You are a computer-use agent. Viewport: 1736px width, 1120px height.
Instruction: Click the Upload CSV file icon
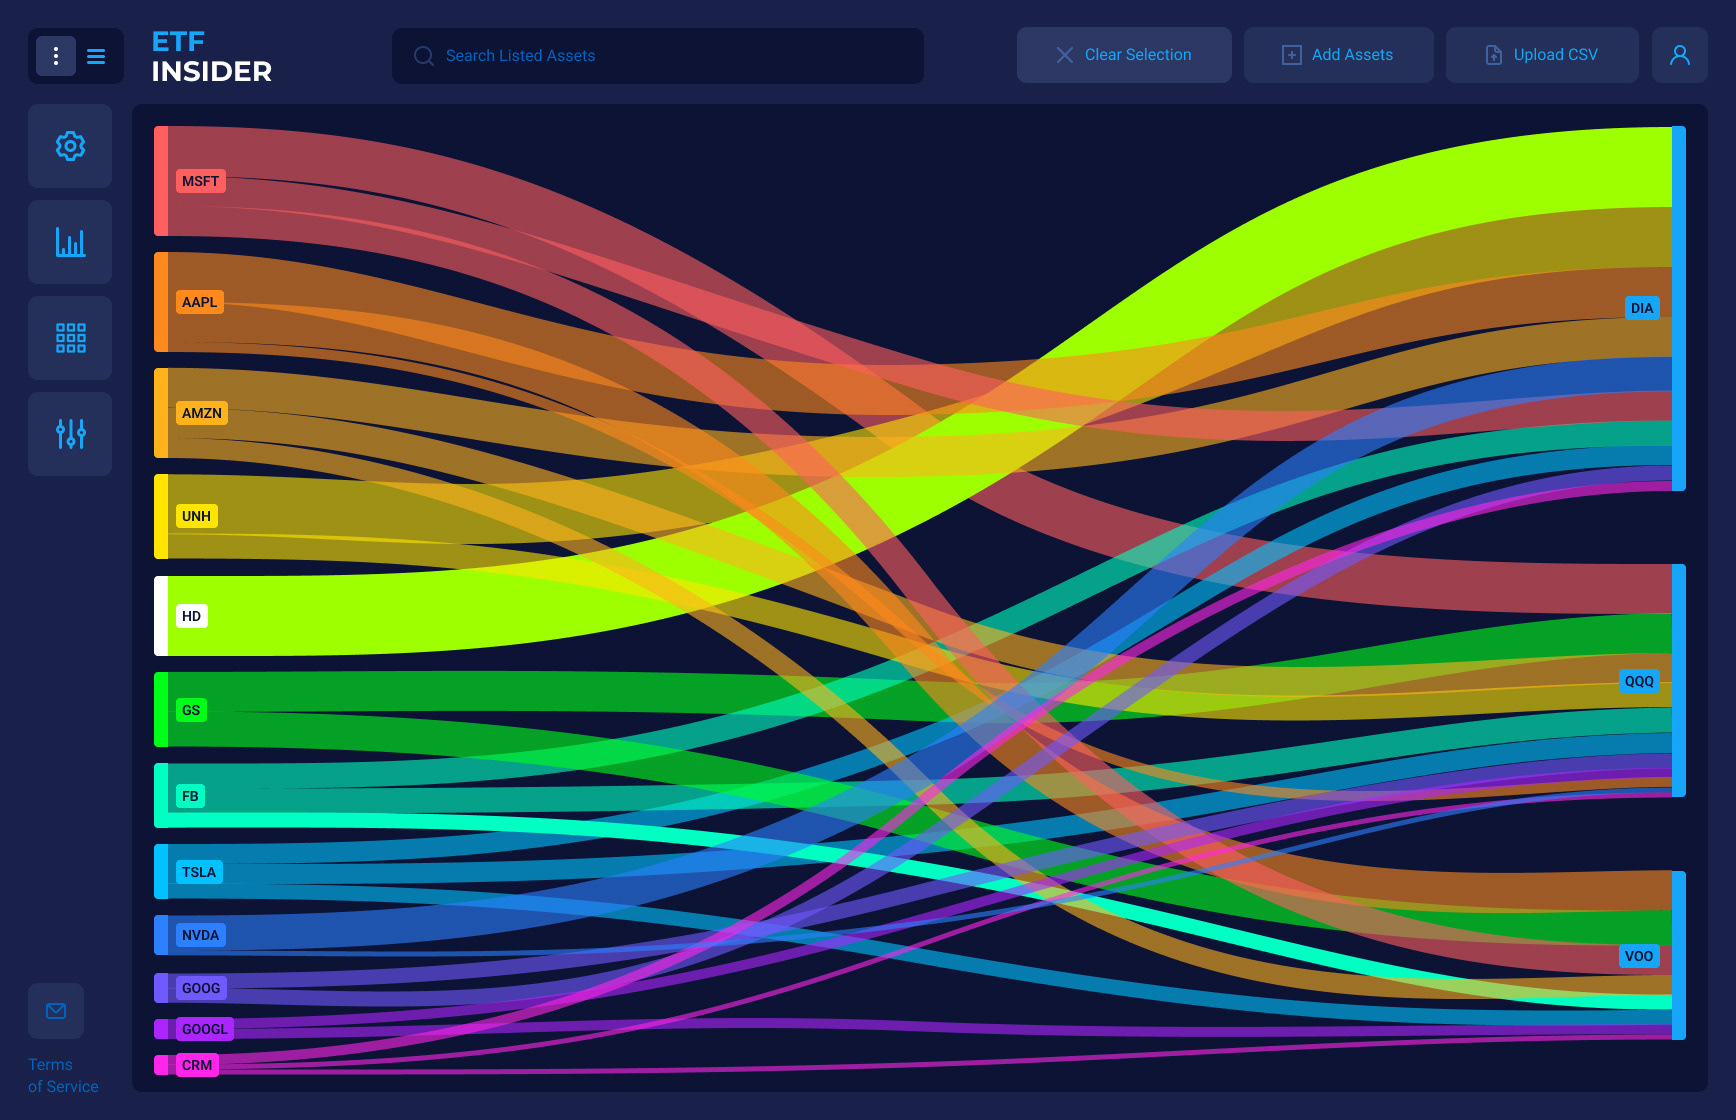point(1494,55)
